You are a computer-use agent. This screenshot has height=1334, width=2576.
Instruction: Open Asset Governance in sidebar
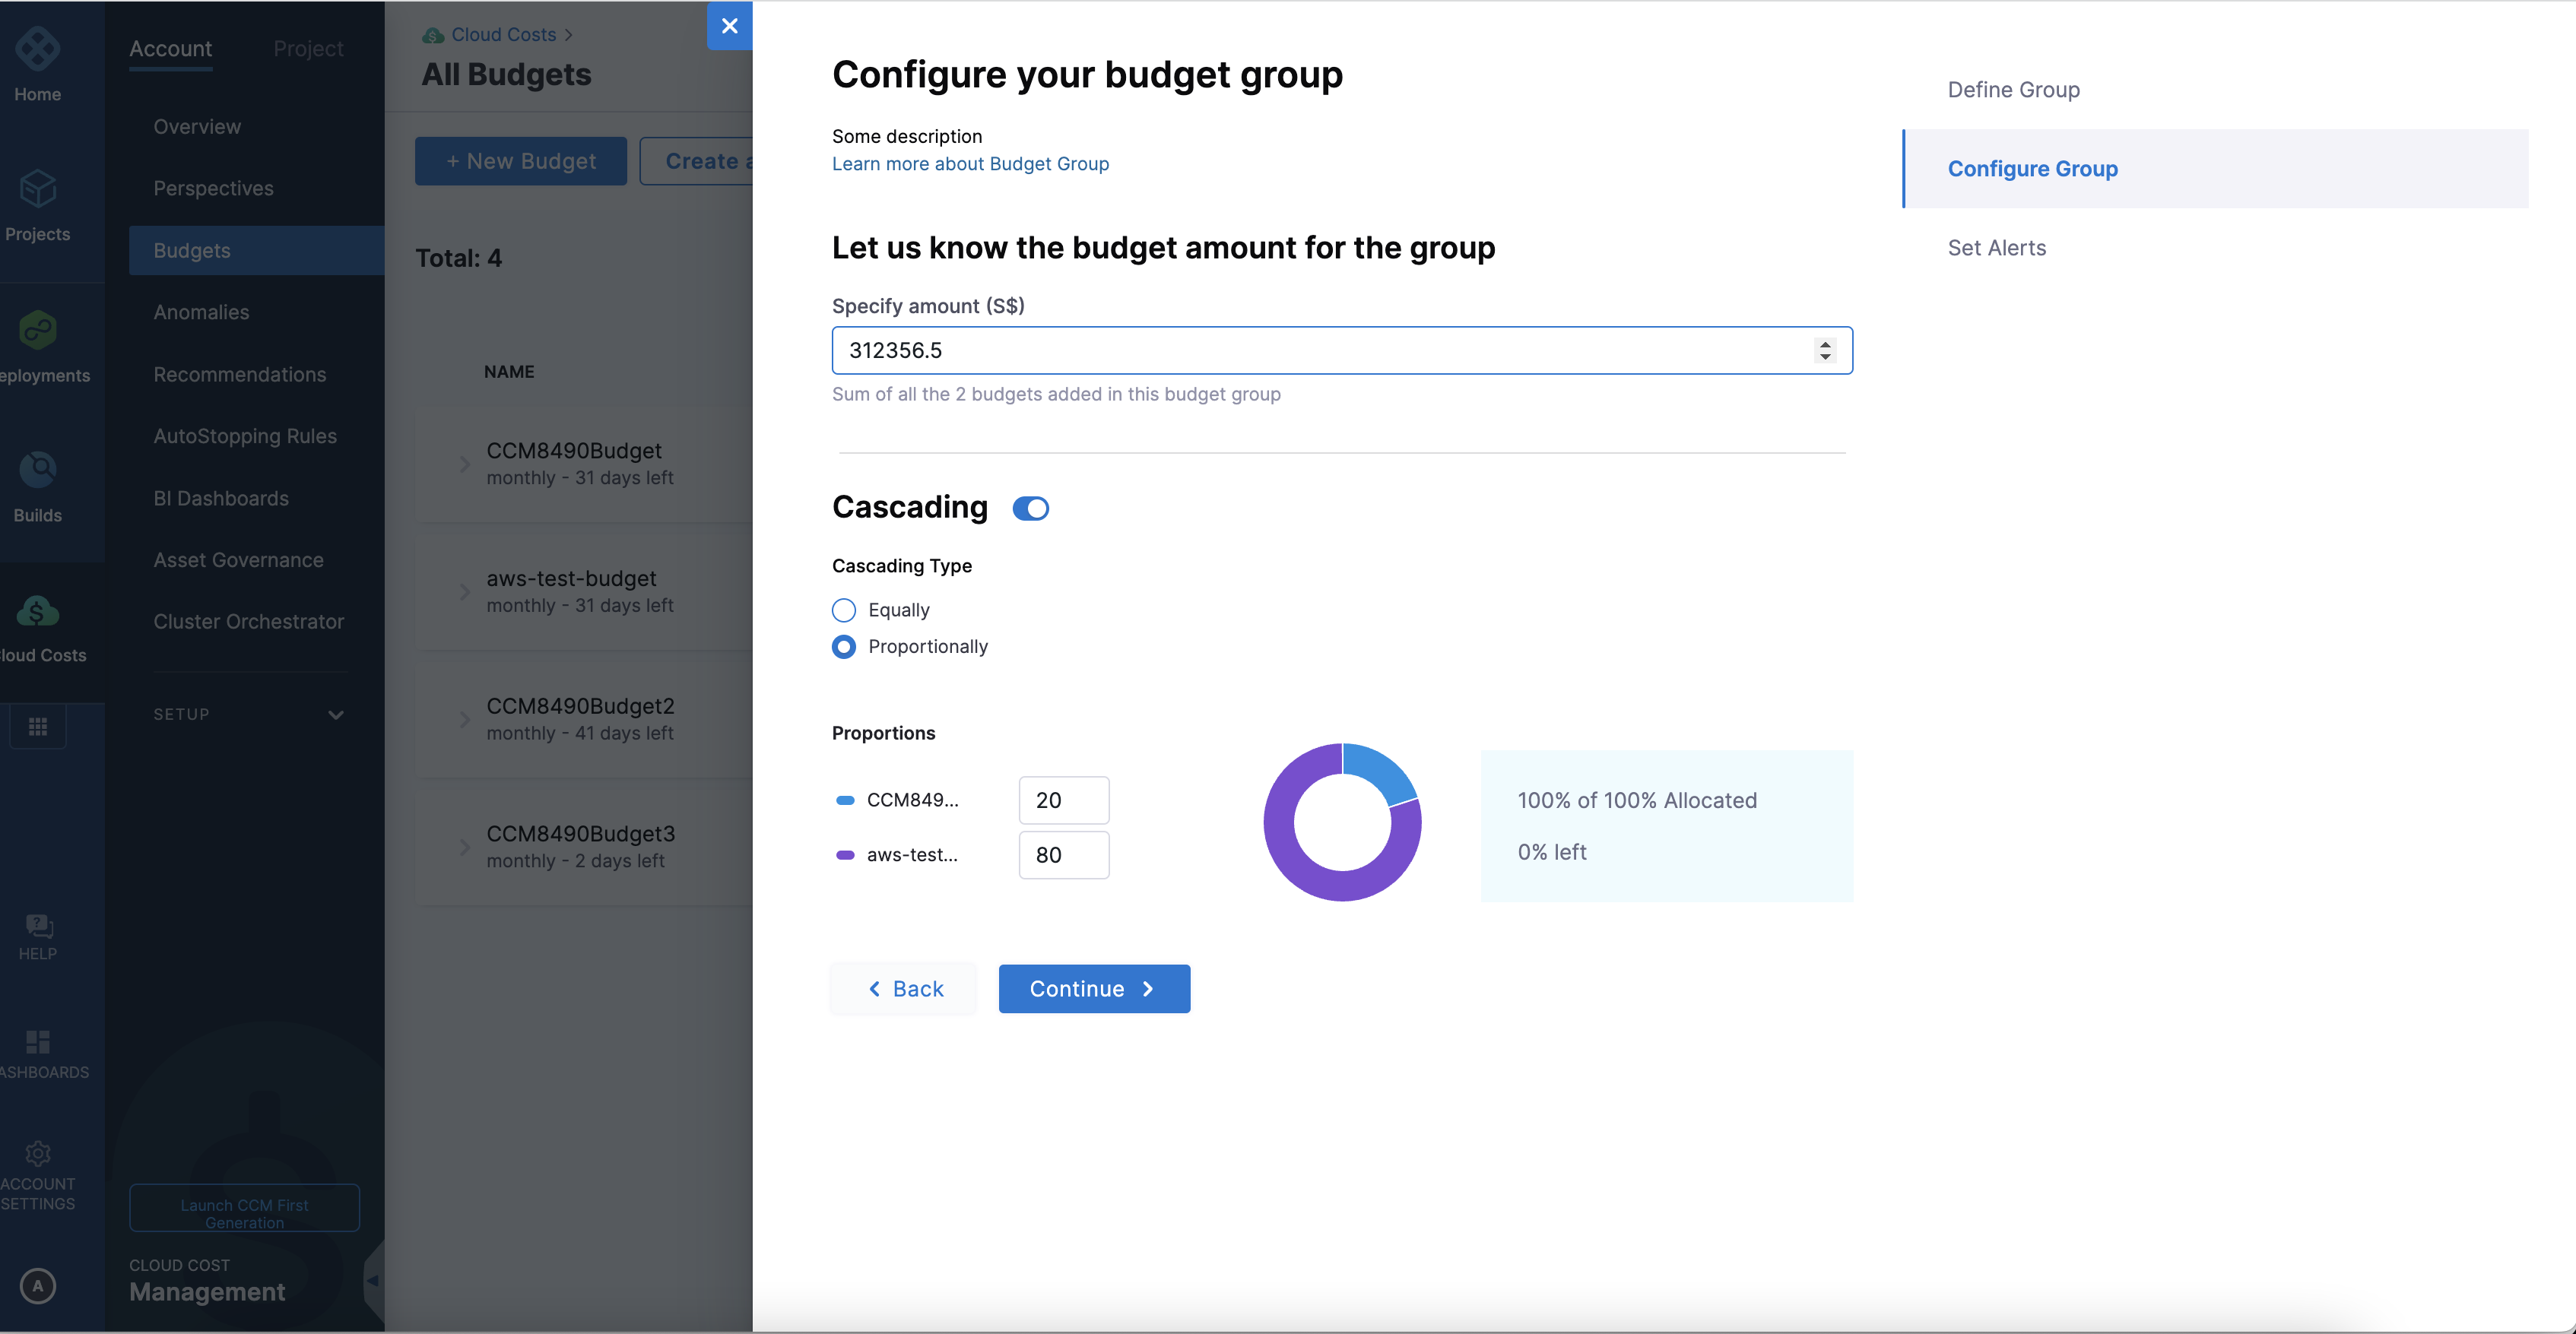[x=238, y=560]
